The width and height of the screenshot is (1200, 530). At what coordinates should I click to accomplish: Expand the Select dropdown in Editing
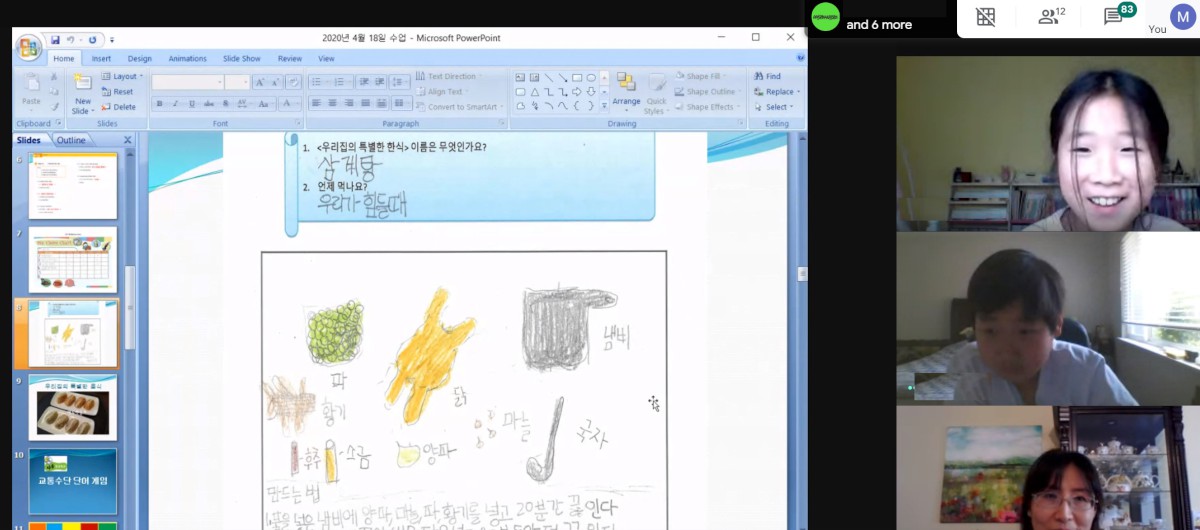pos(778,107)
